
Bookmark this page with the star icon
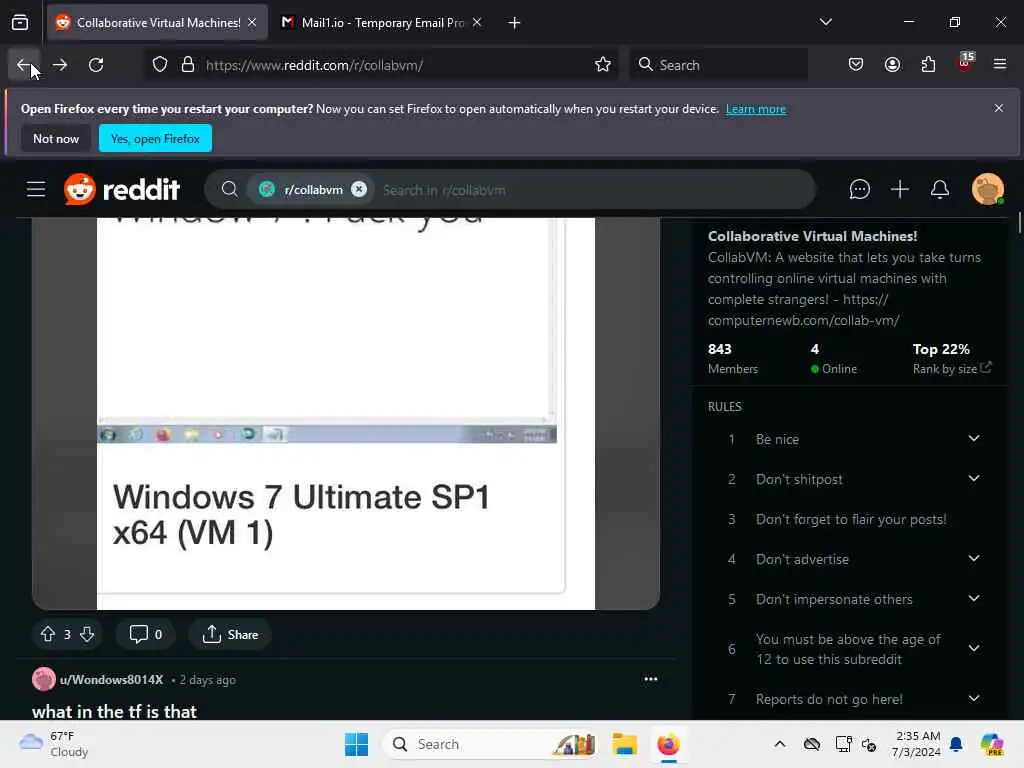[x=603, y=65]
